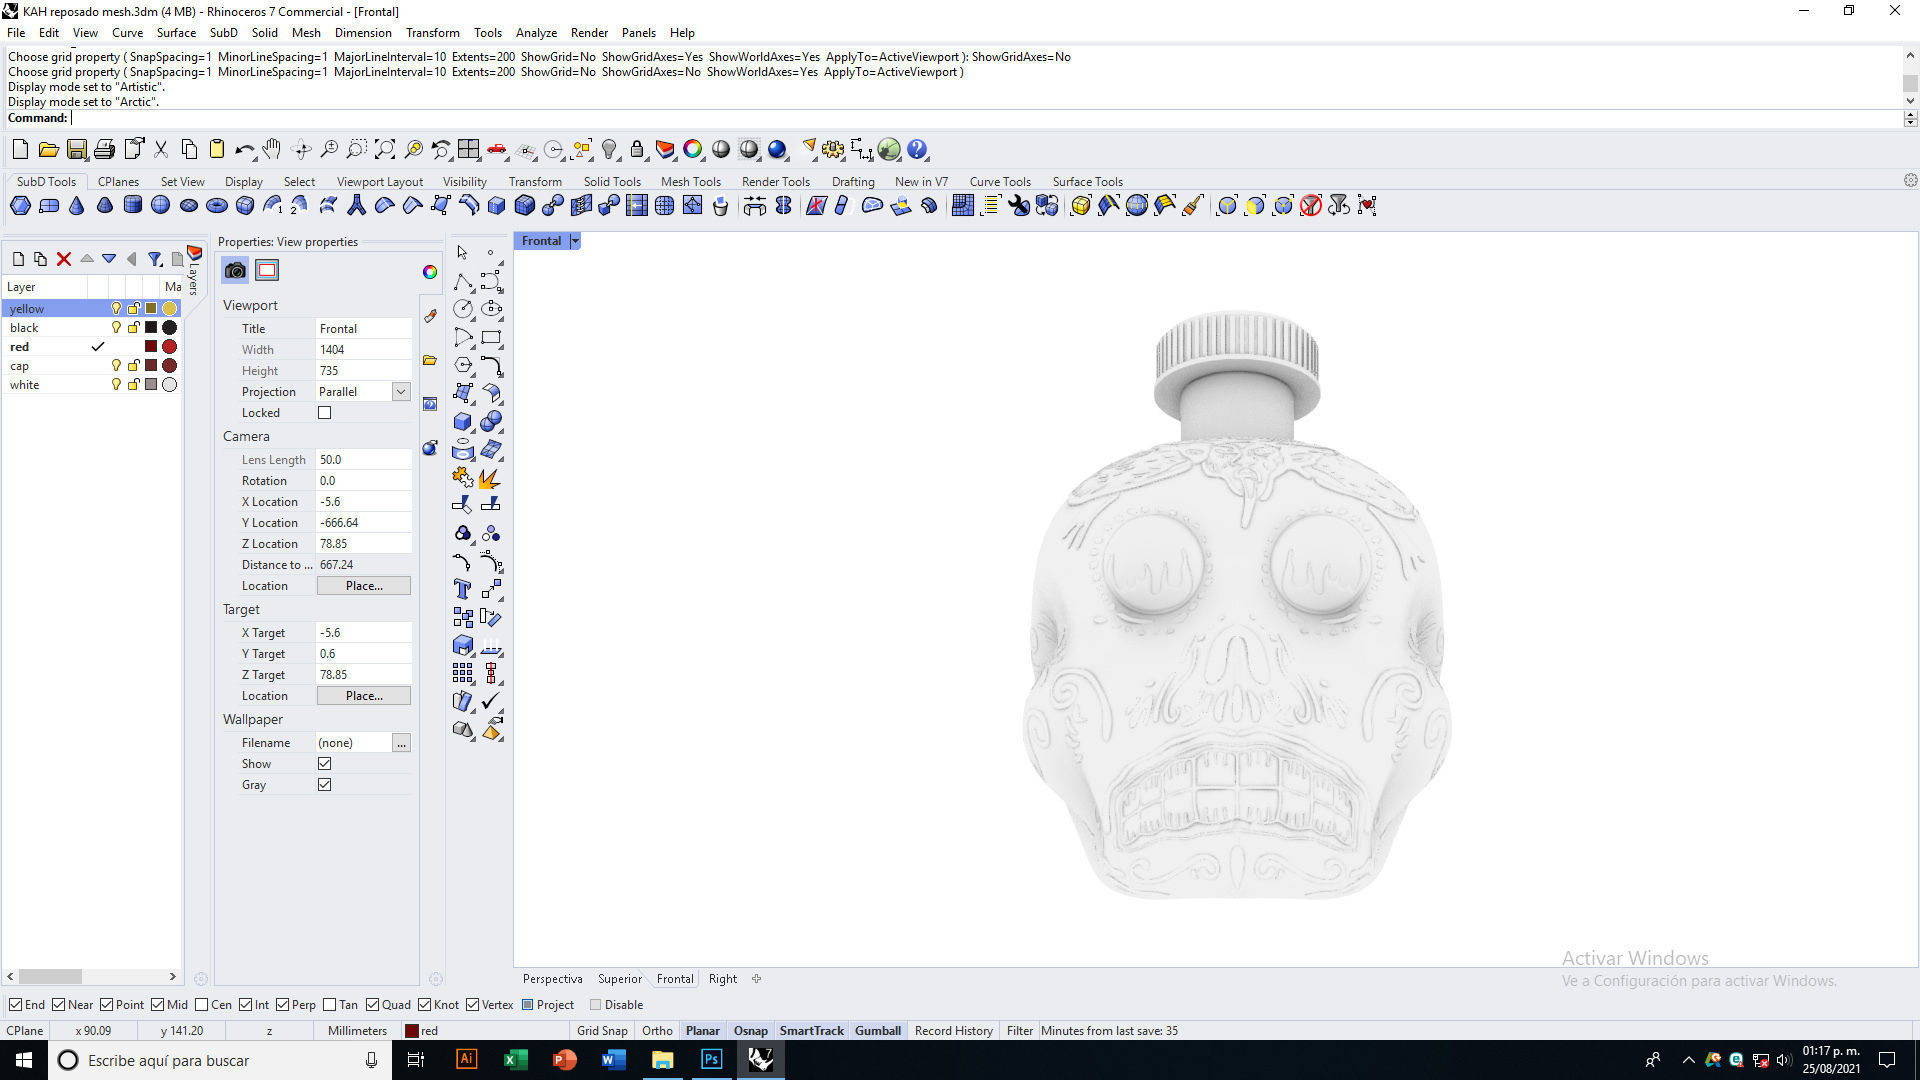Select the Rectangle tool in side toolbar

491,337
